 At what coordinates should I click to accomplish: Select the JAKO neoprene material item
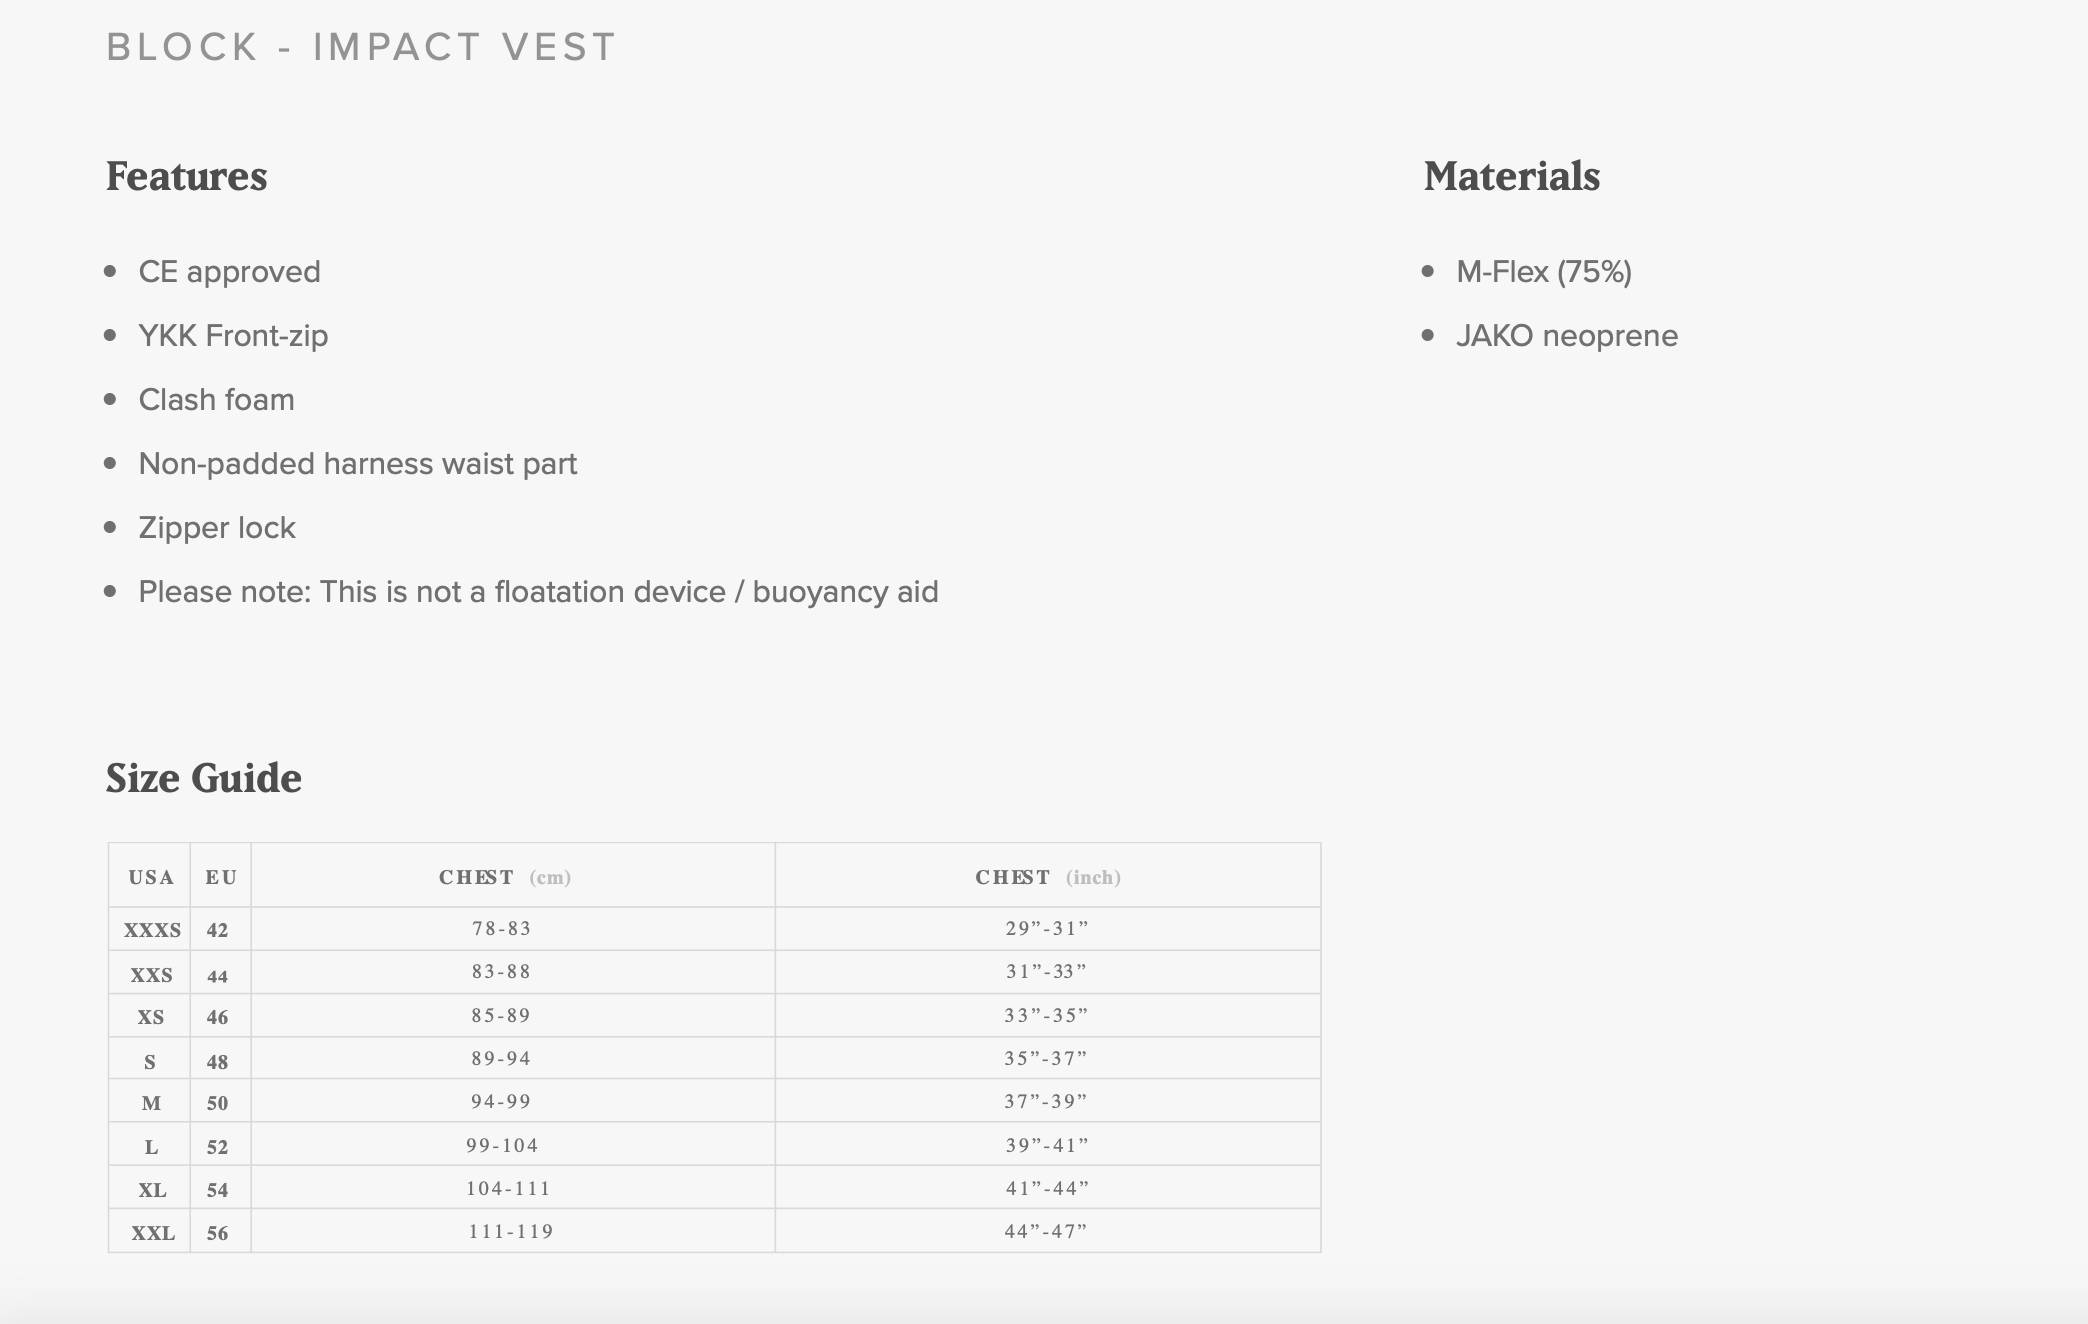click(1567, 336)
